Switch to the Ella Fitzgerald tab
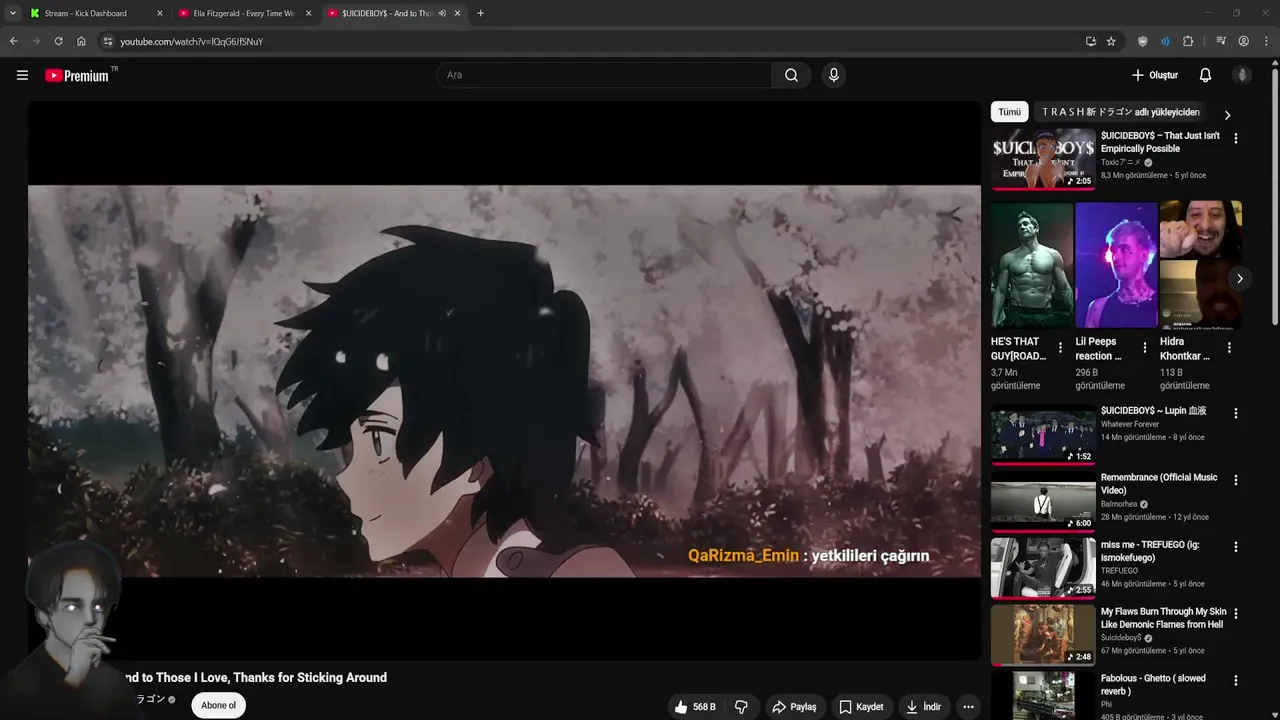 tap(245, 13)
